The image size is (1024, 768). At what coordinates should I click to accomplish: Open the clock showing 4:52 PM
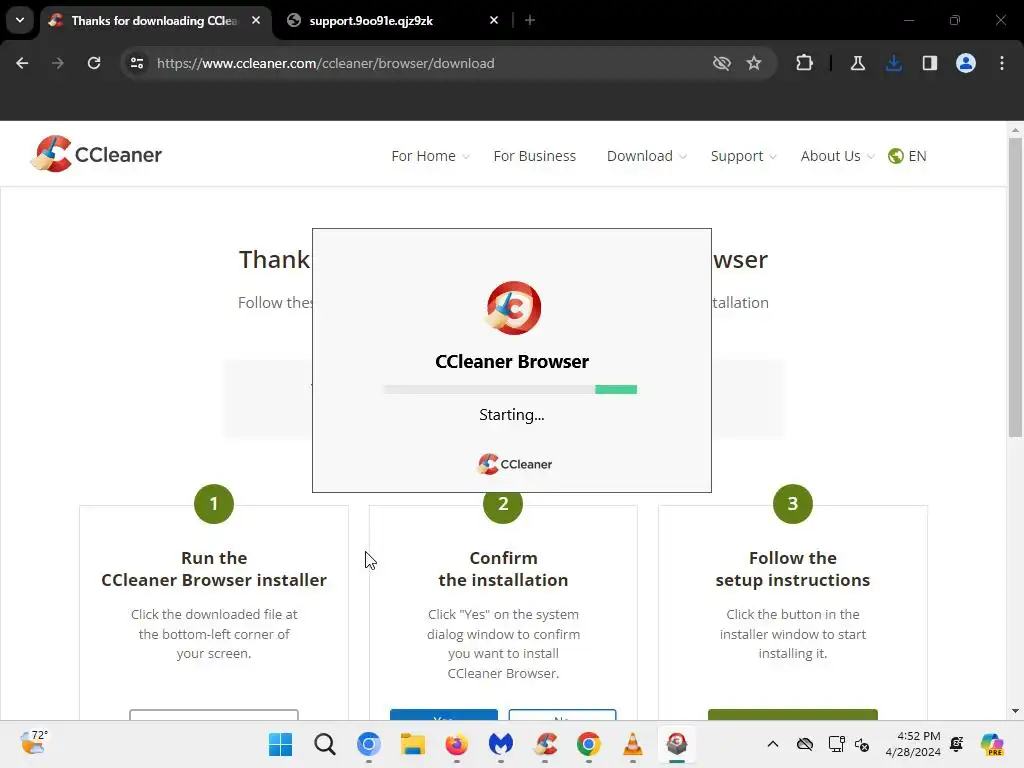(913, 744)
